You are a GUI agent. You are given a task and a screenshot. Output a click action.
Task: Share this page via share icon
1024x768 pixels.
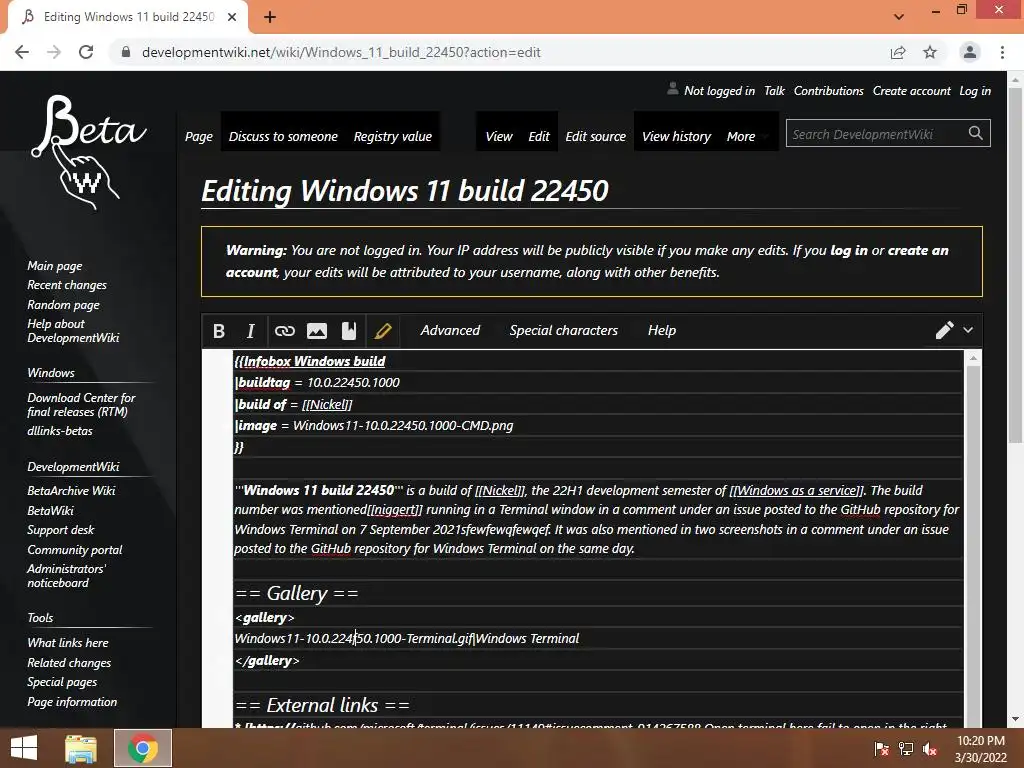coord(898,52)
